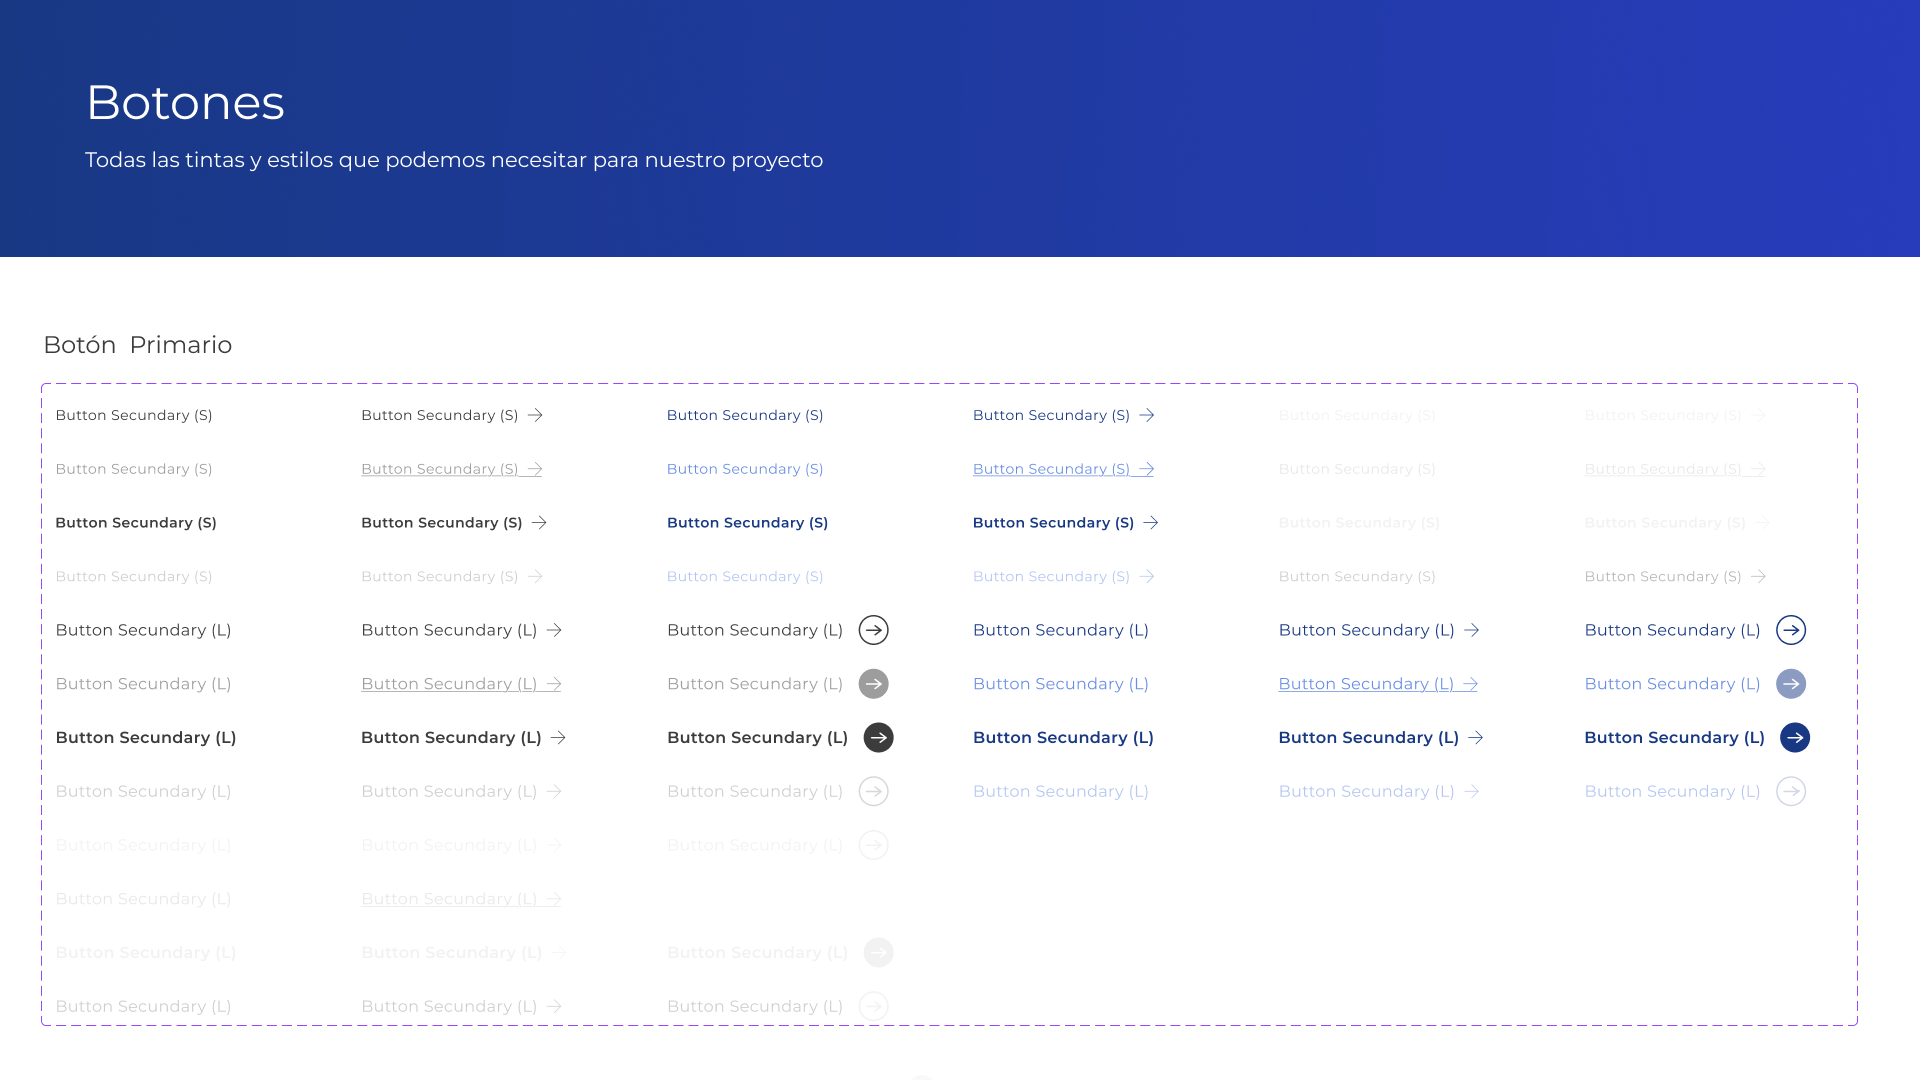The image size is (1920, 1080).
Task: Click the light blue filled circle arrow icon
Action: coord(1791,684)
